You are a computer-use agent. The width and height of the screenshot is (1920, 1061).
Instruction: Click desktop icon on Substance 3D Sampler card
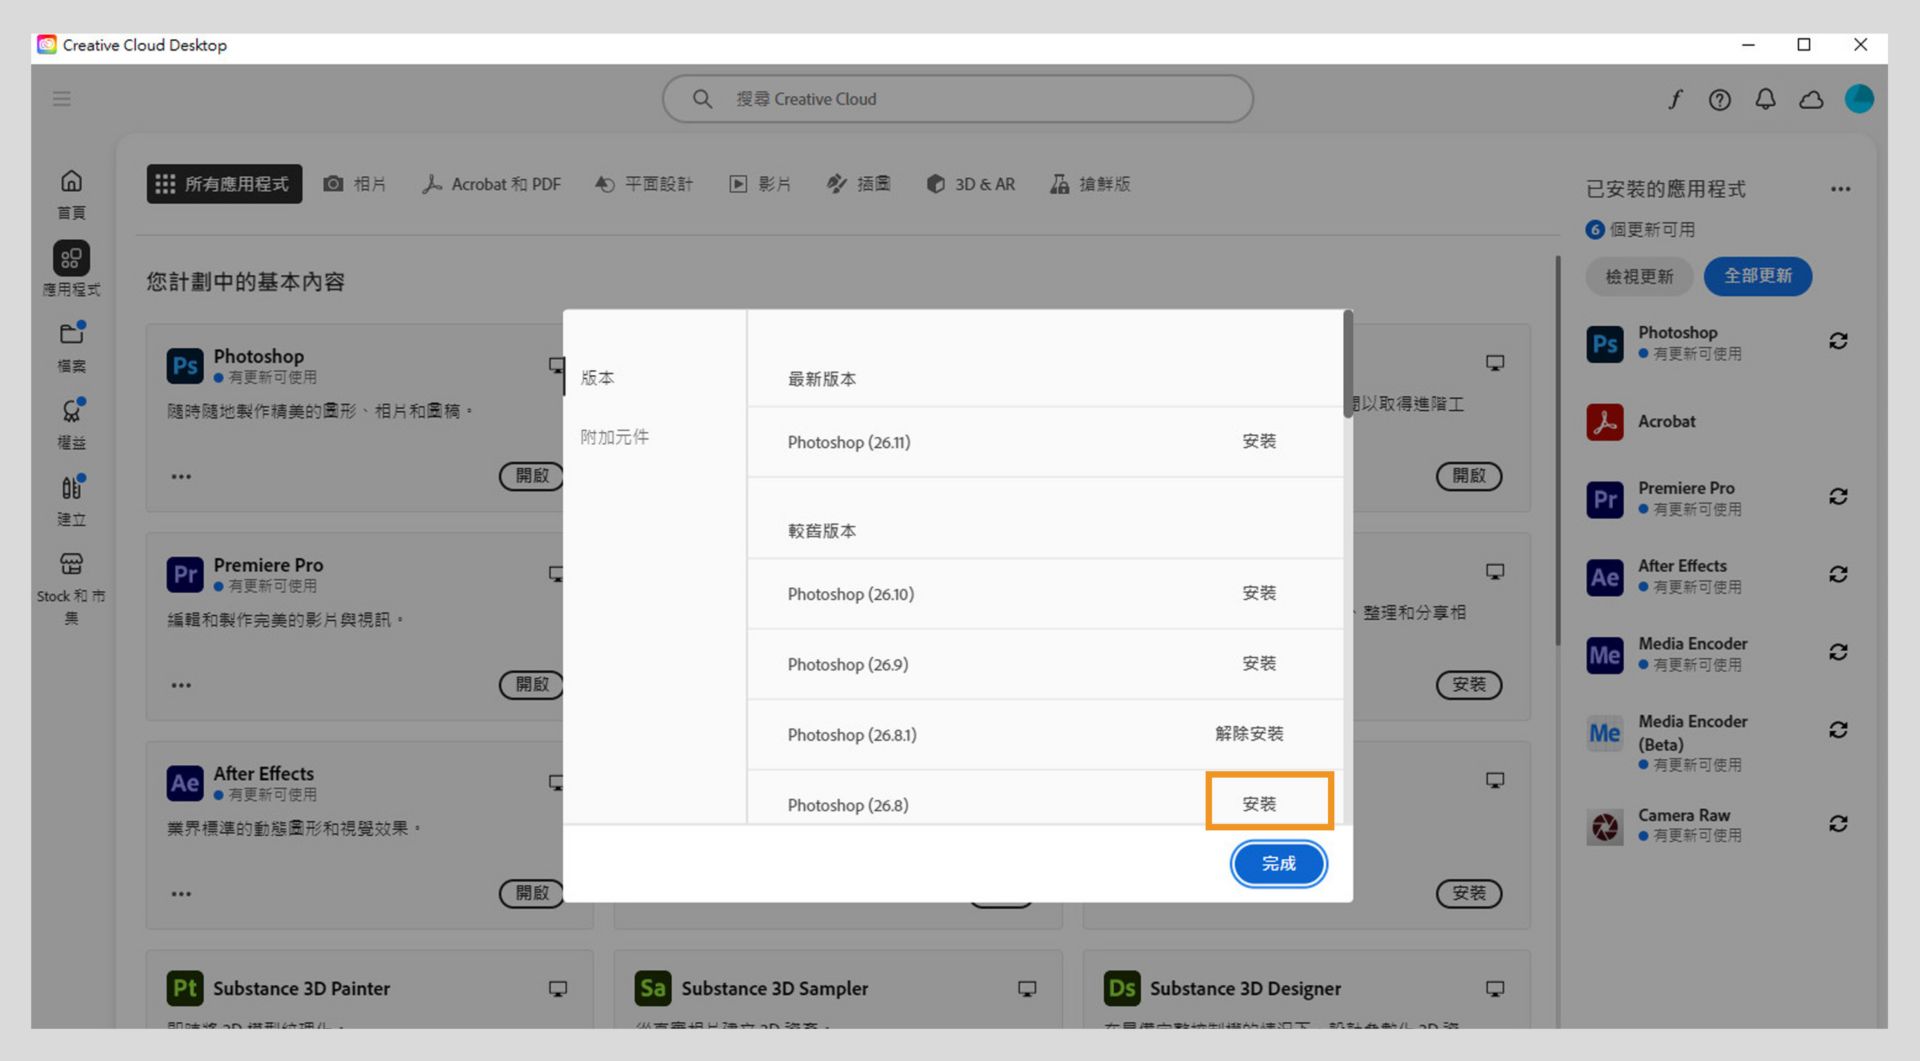[1027, 989]
